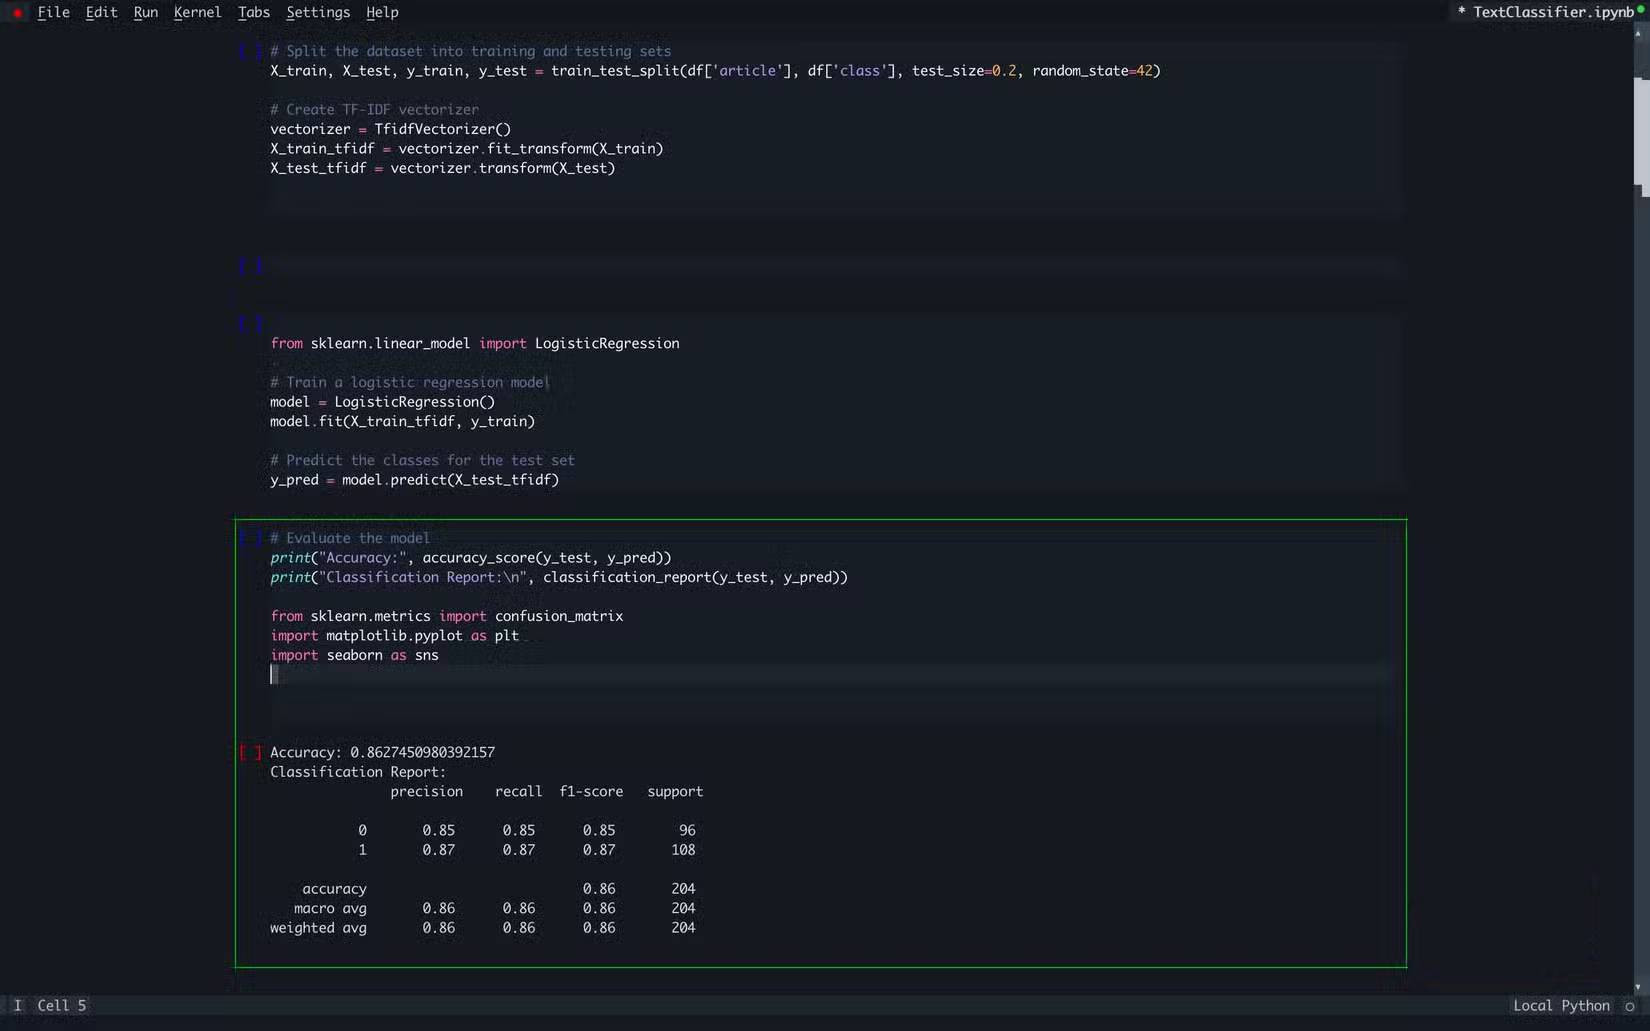
Task: Click the vertical scrollbar thumb
Action: (x=1640, y=130)
